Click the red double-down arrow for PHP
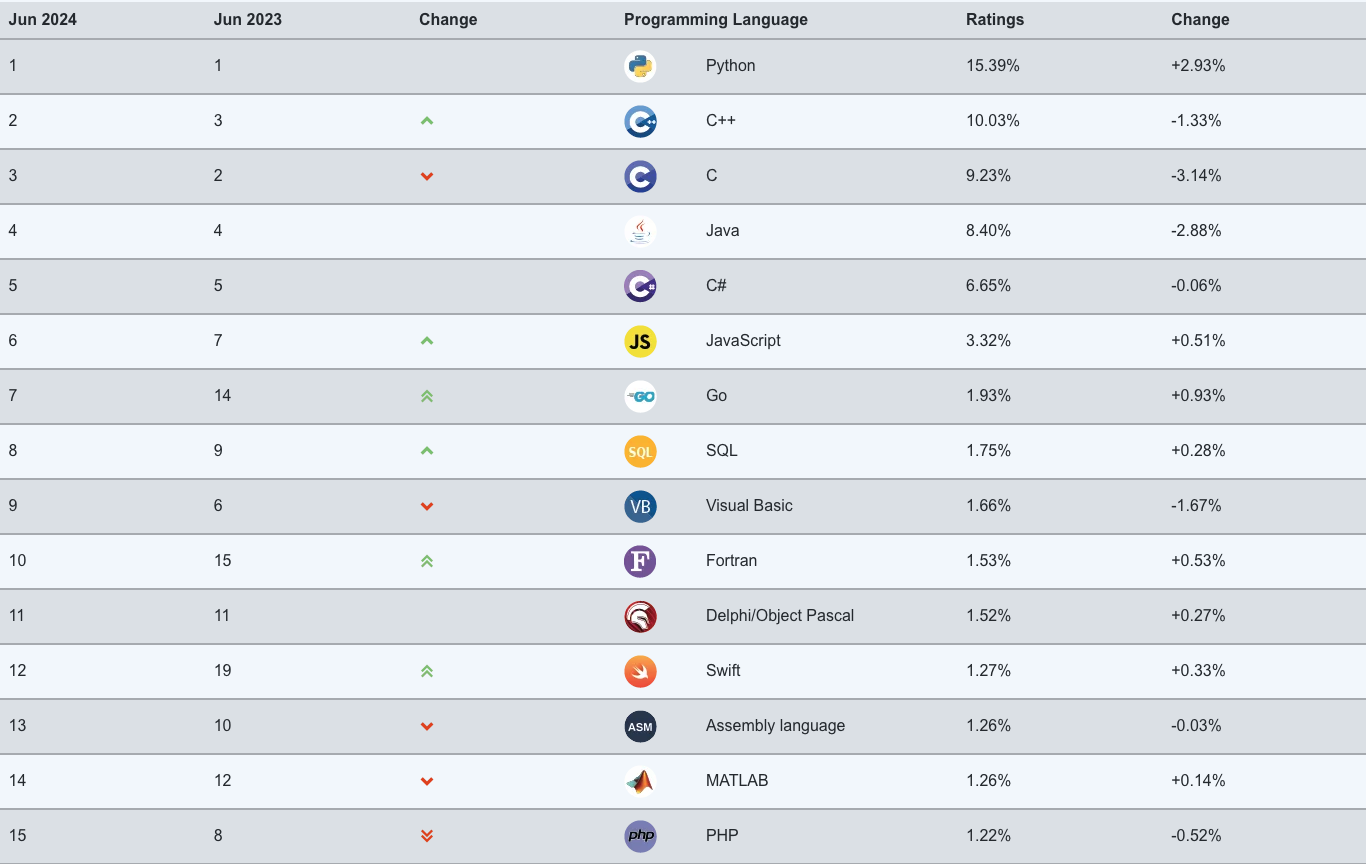This screenshot has height=864, width=1366. pos(427,836)
